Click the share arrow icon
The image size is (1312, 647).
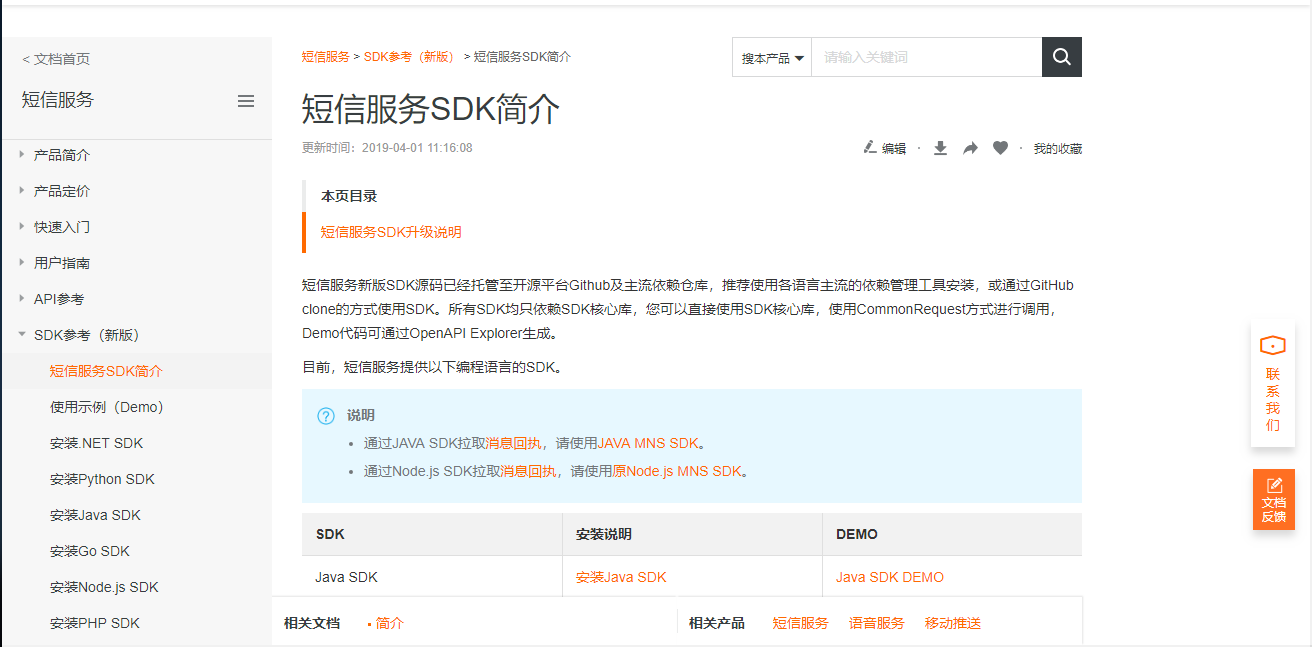969,148
